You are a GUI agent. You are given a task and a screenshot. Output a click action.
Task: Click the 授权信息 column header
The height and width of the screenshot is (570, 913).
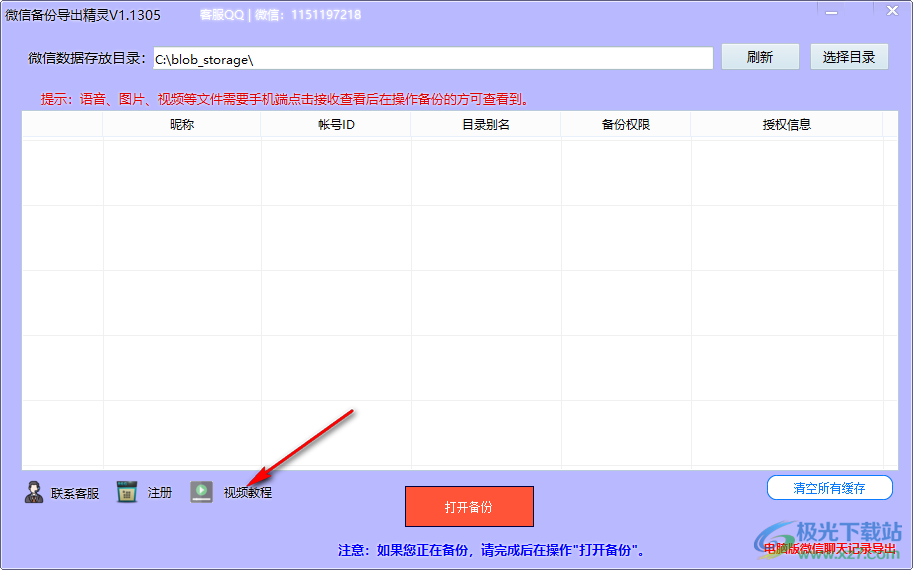tap(787, 125)
